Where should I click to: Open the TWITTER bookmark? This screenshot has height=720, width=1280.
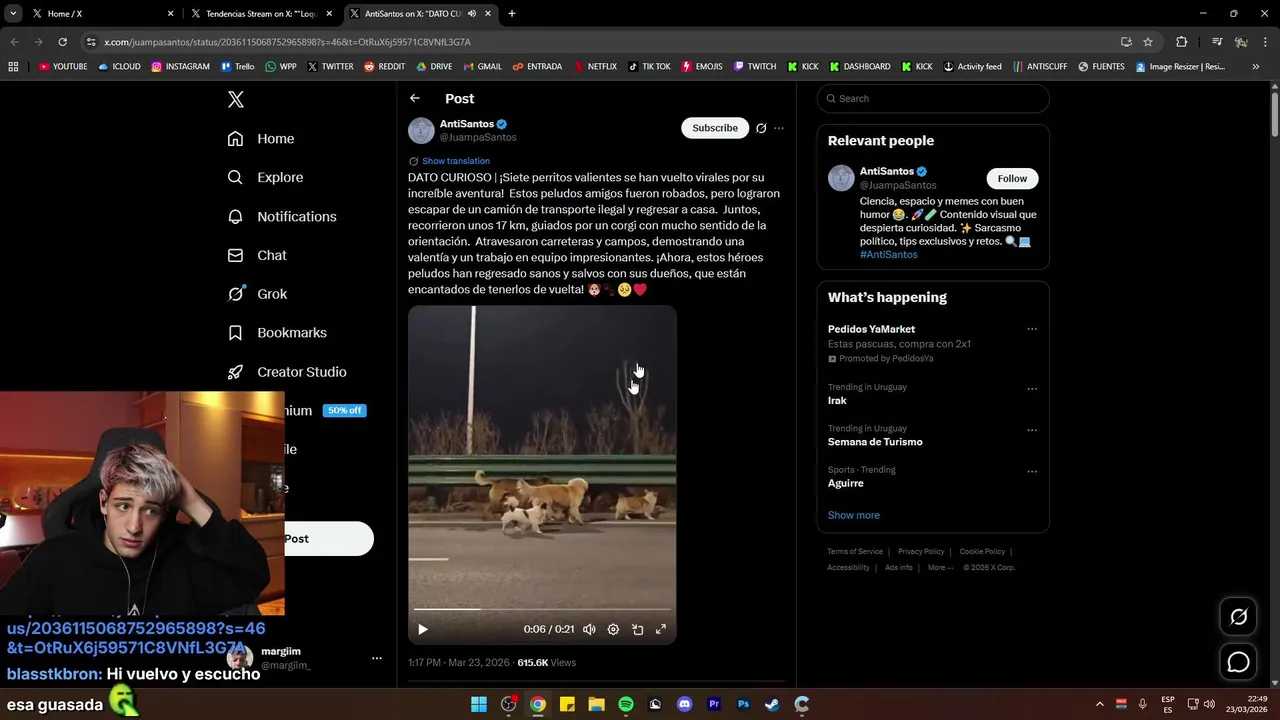pyautogui.click(x=330, y=67)
